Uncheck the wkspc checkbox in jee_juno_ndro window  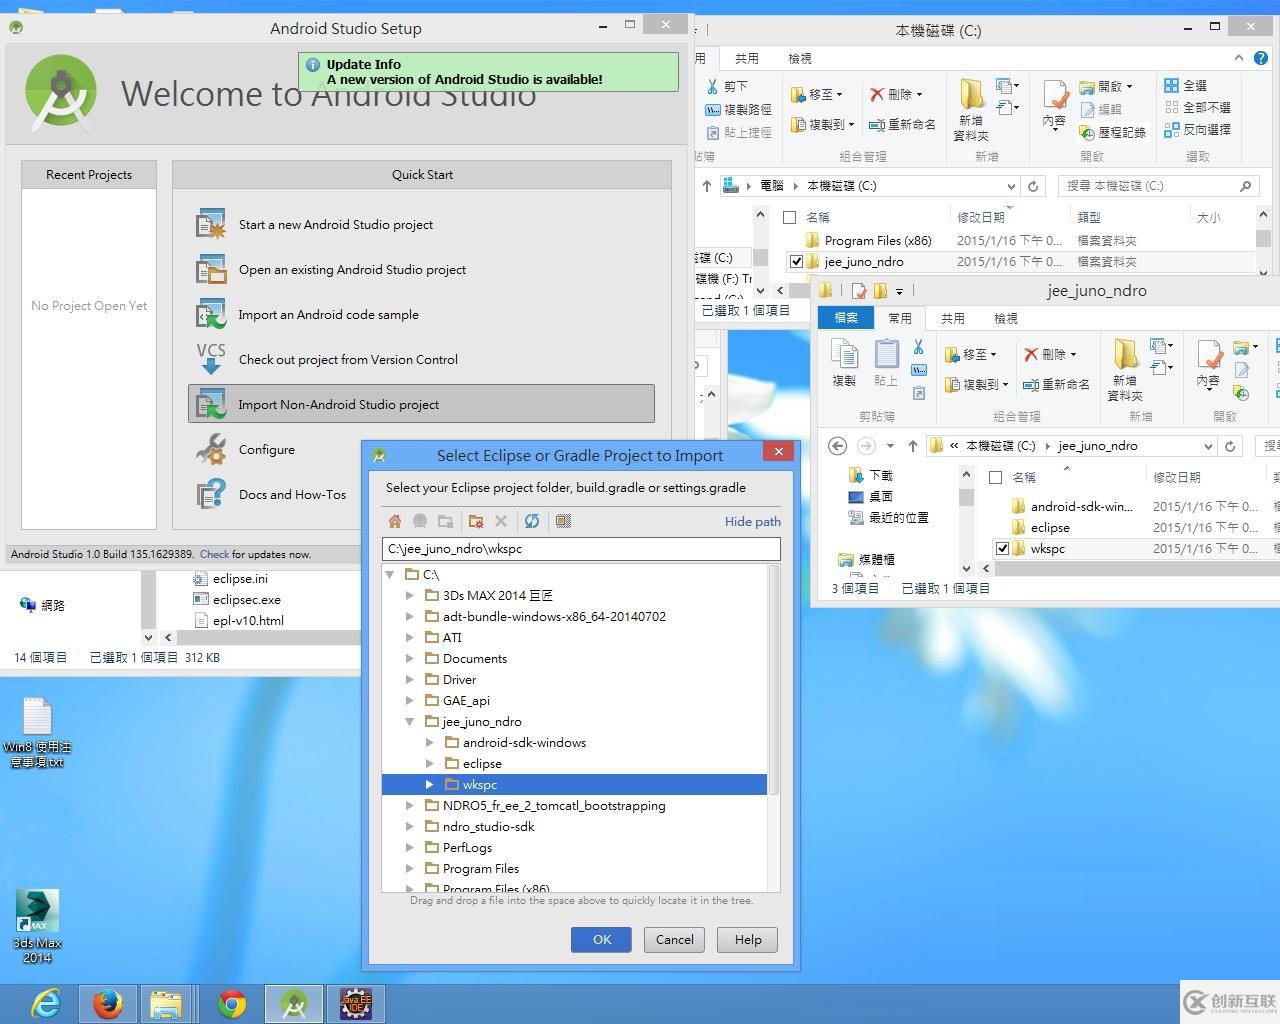point(1002,548)
